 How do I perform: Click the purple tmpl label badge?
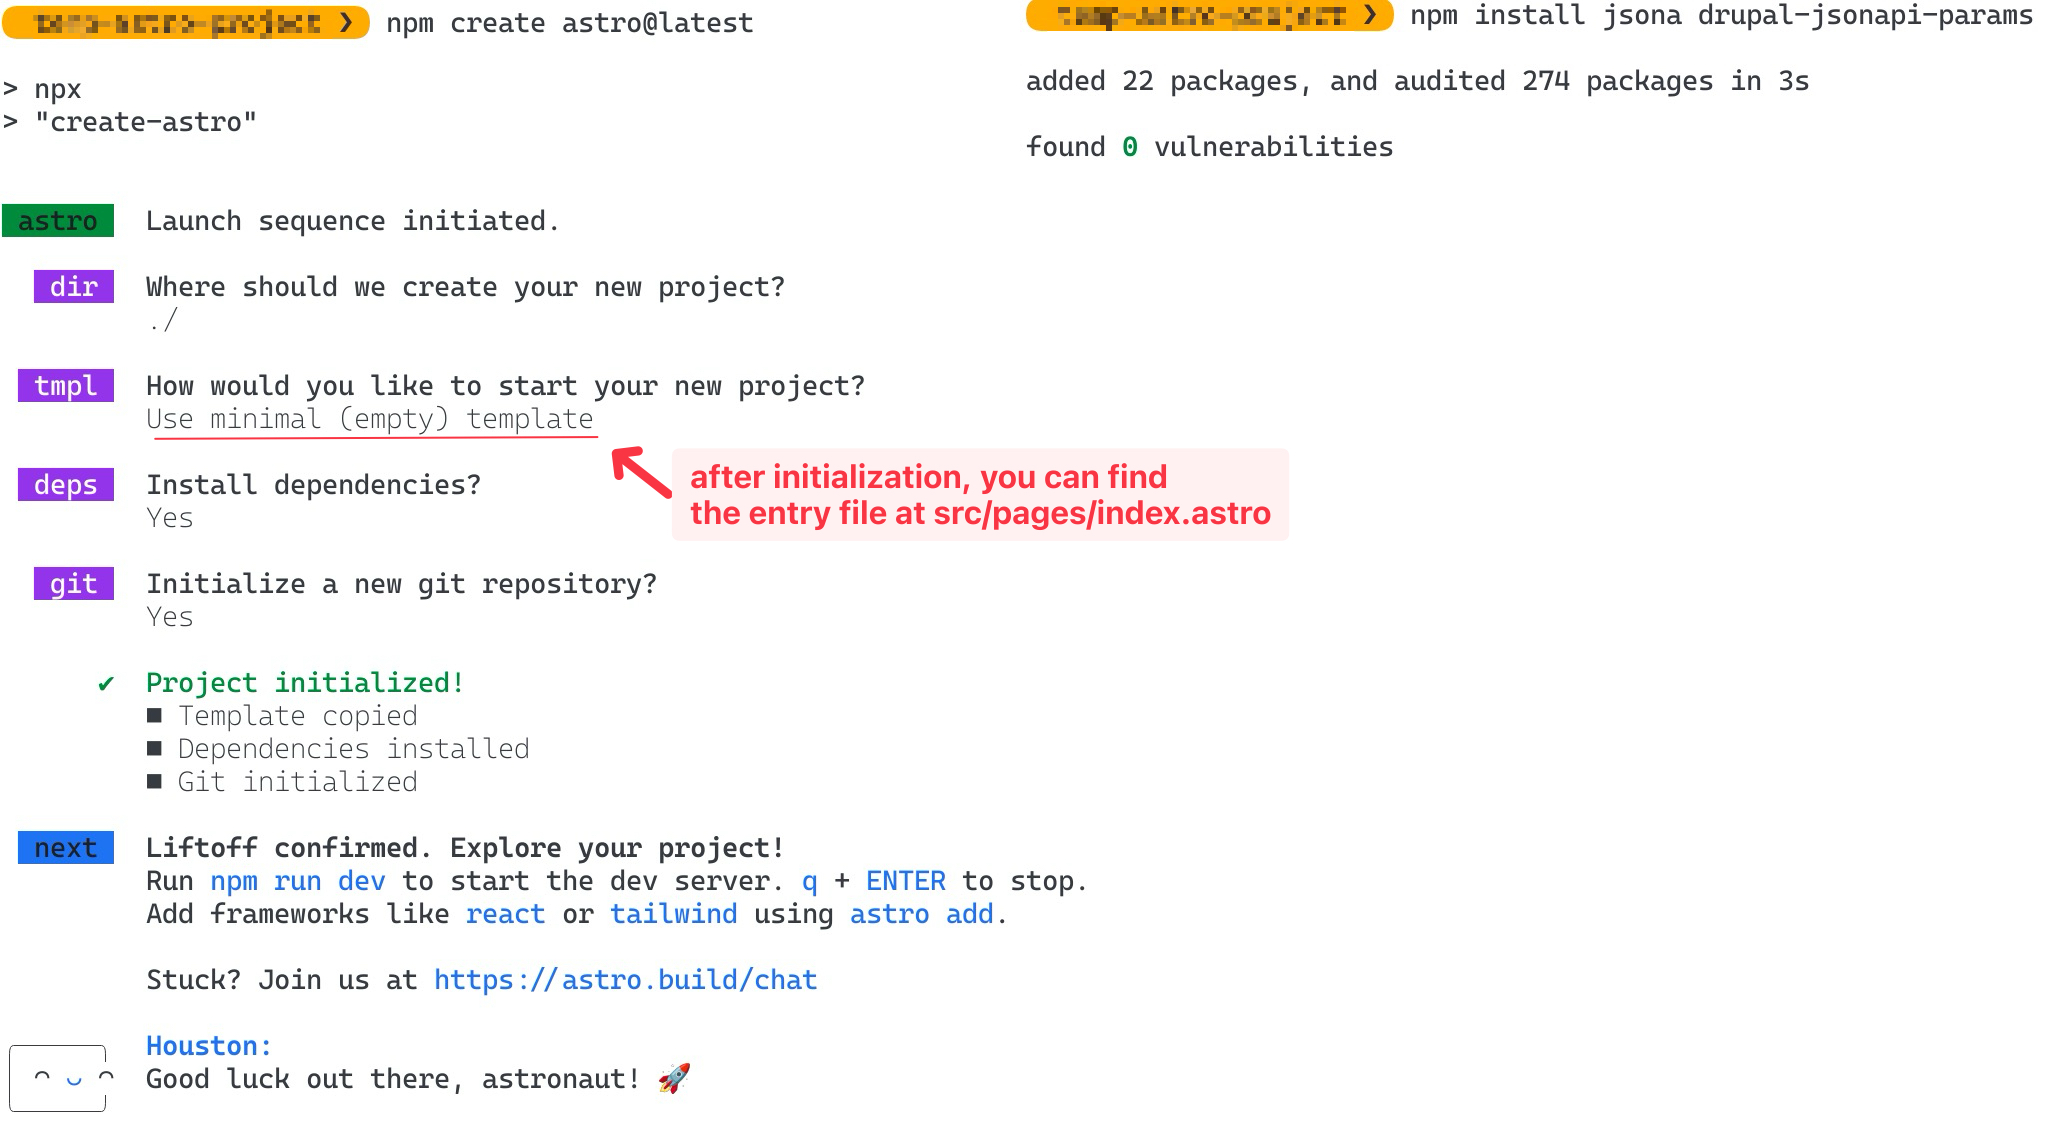pos(66,386)
